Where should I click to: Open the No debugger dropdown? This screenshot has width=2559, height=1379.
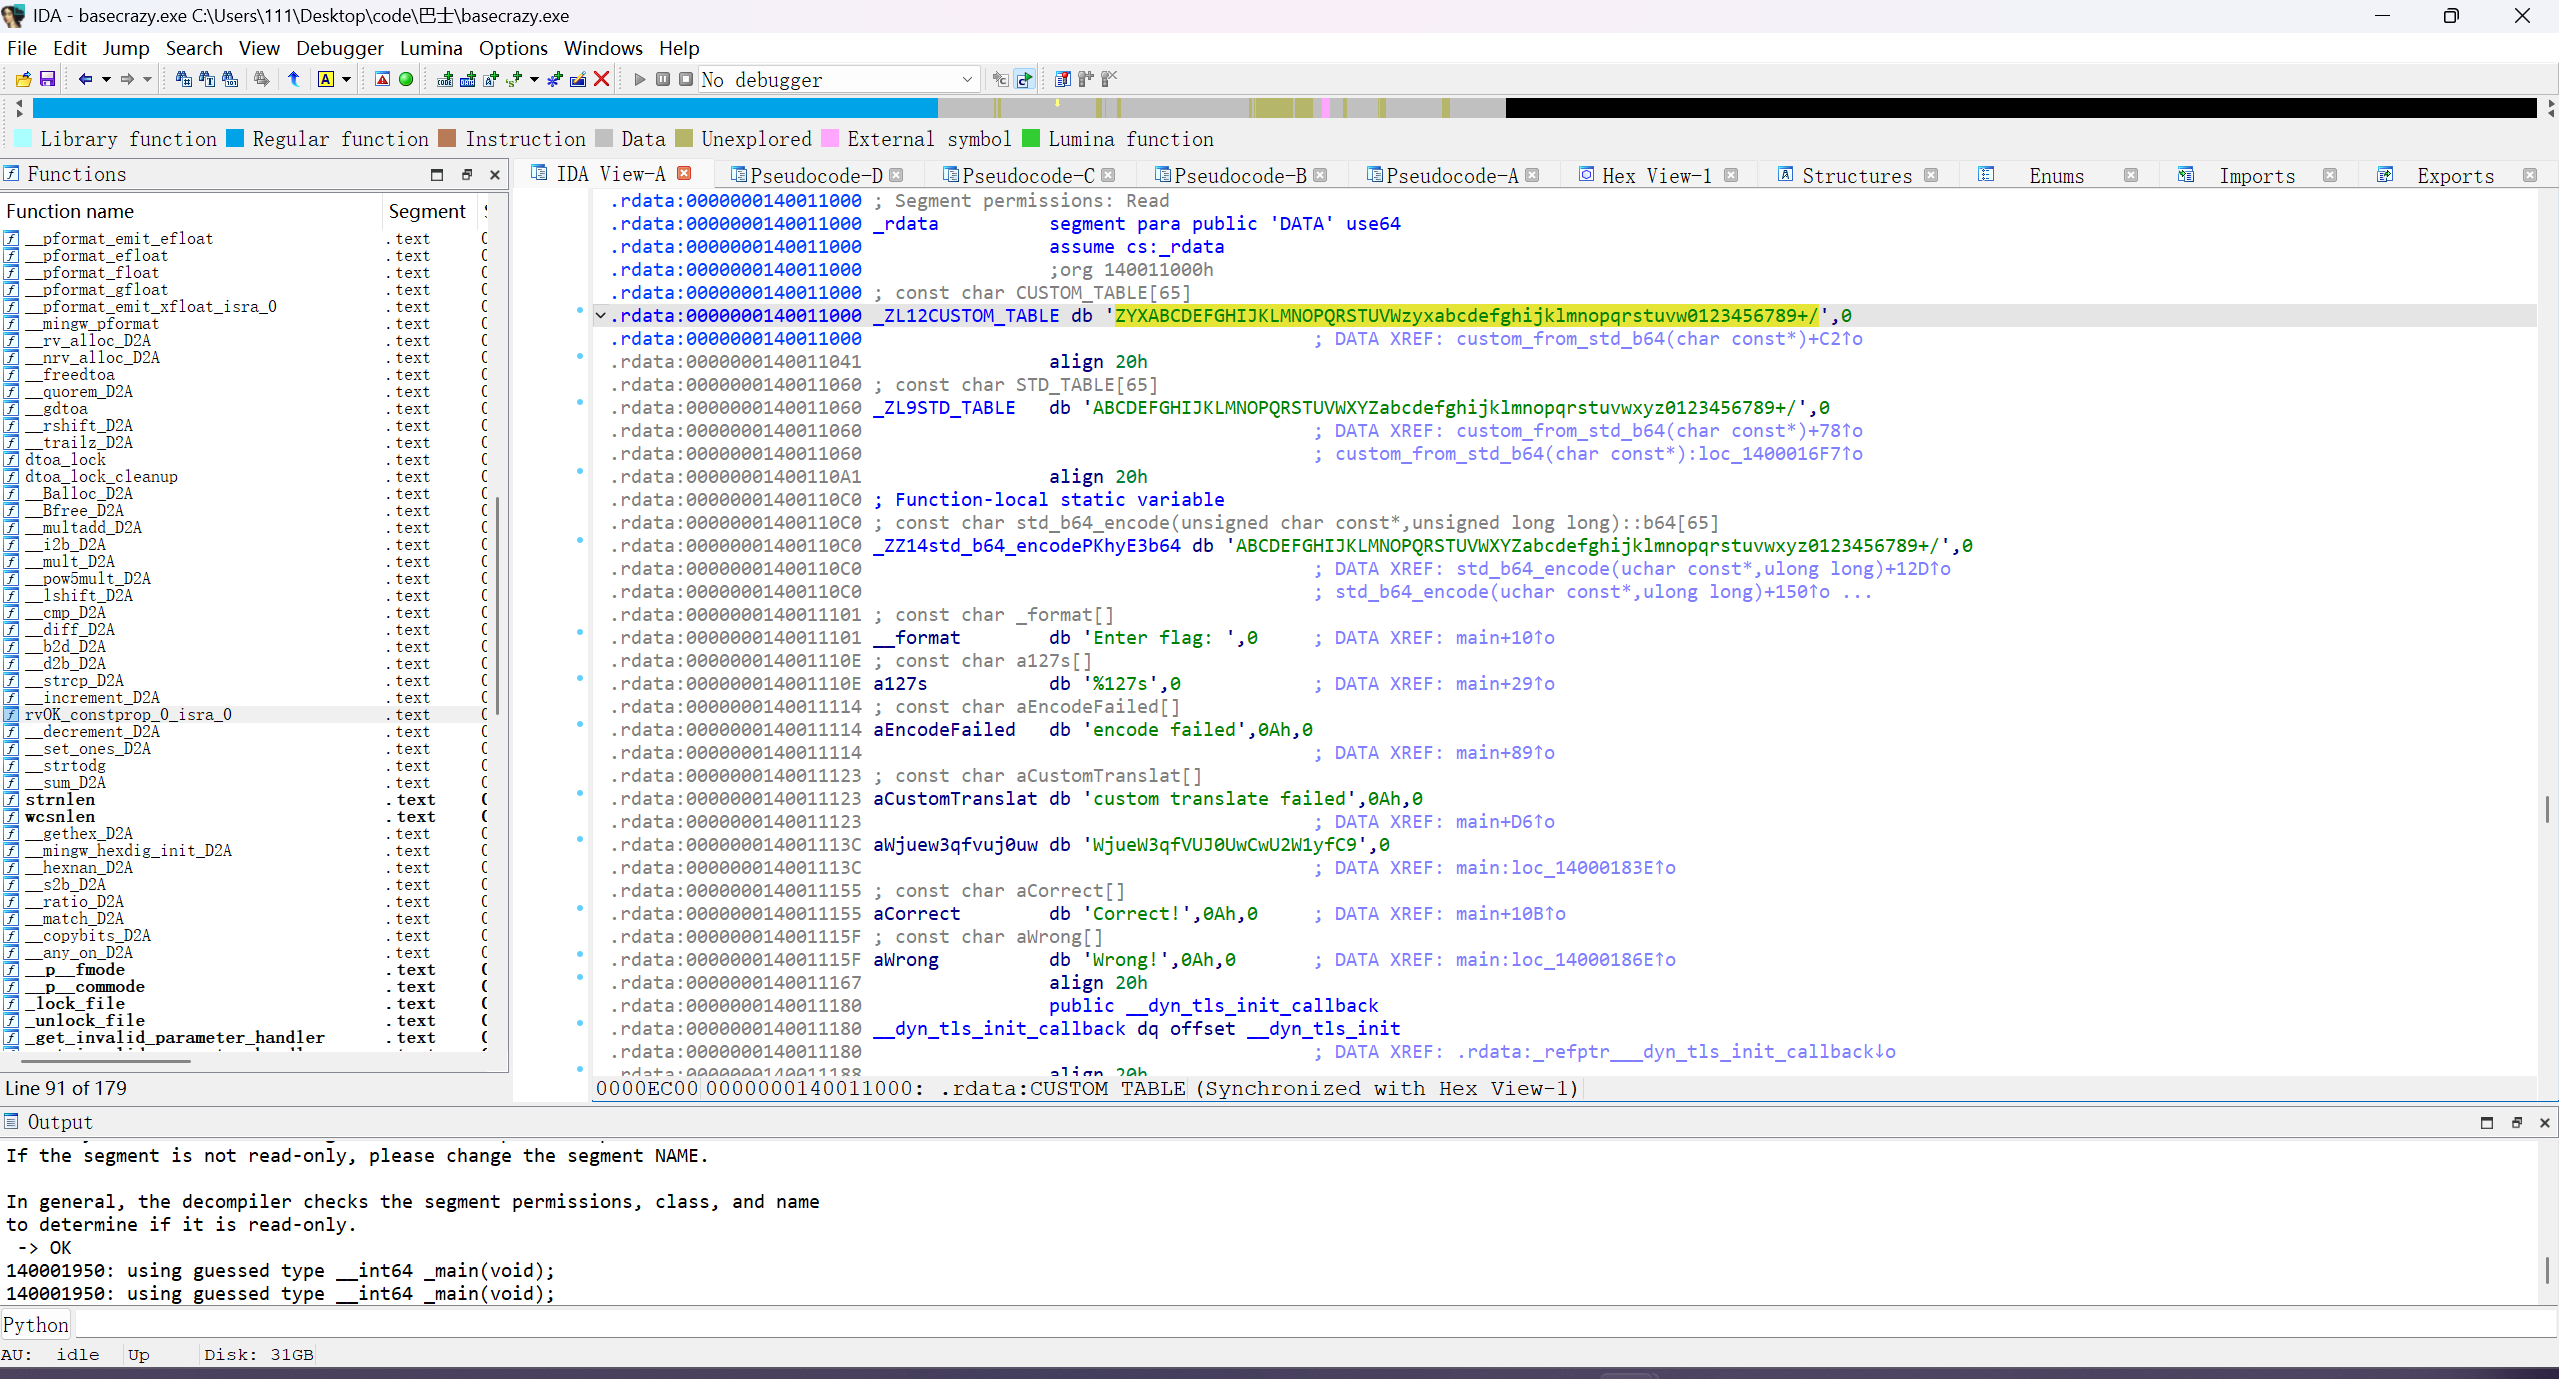click(x=967, y=79)
